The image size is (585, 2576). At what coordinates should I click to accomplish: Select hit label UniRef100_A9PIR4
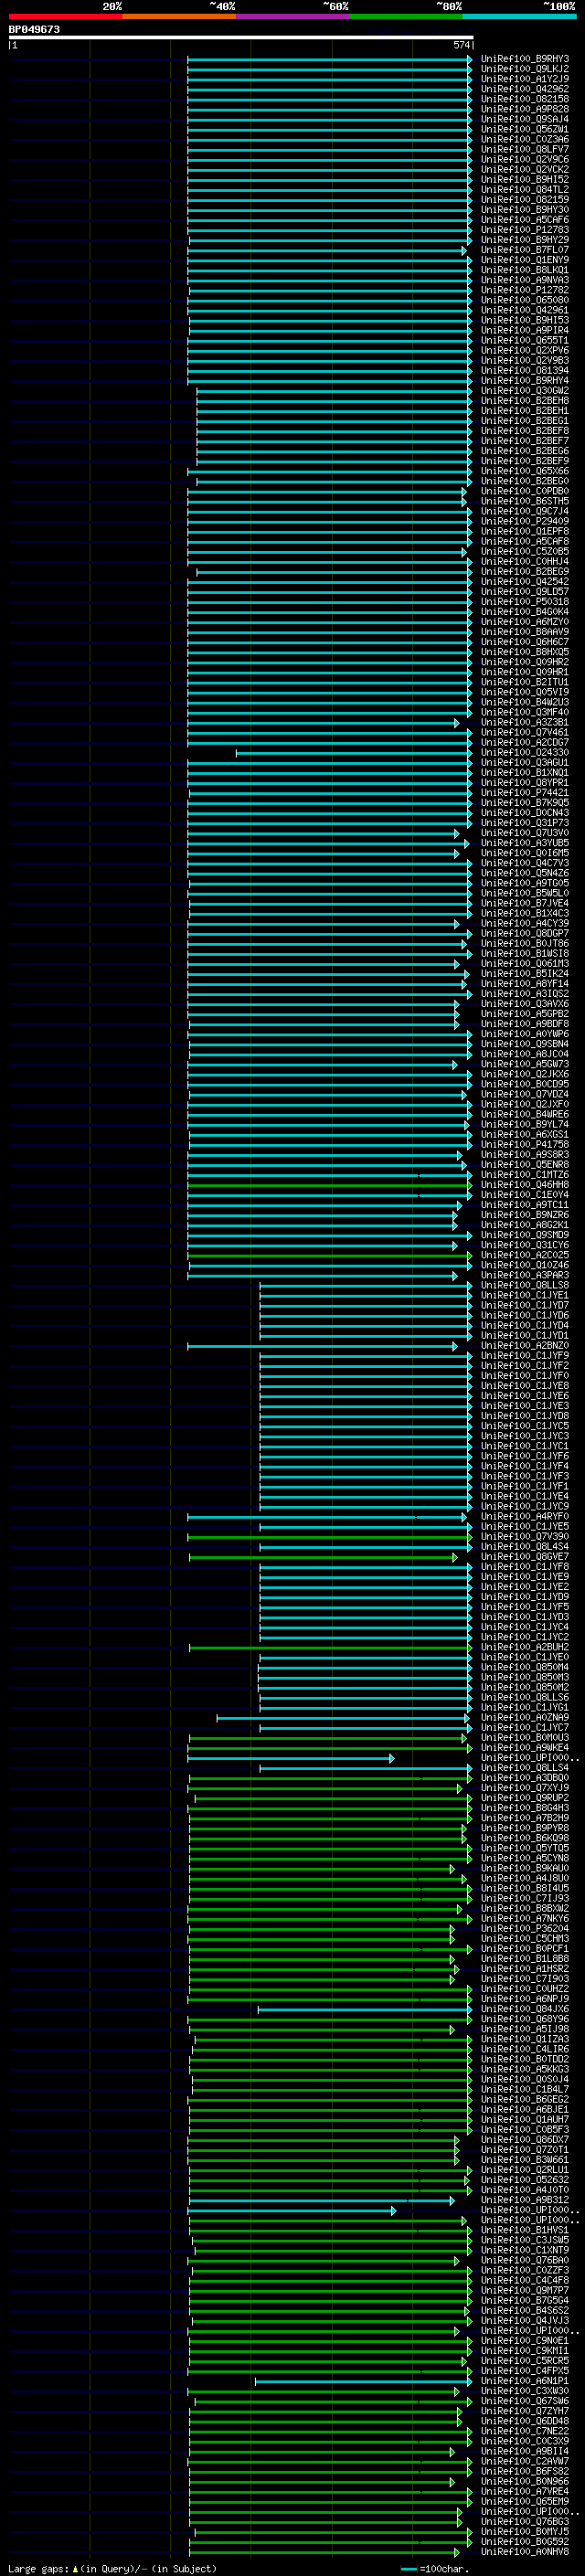pos(524,330)
